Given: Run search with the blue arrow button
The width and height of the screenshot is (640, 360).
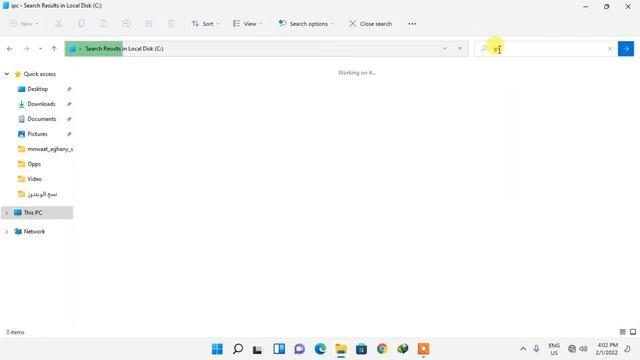Looking at the screenshot, I should click(626, 49).
